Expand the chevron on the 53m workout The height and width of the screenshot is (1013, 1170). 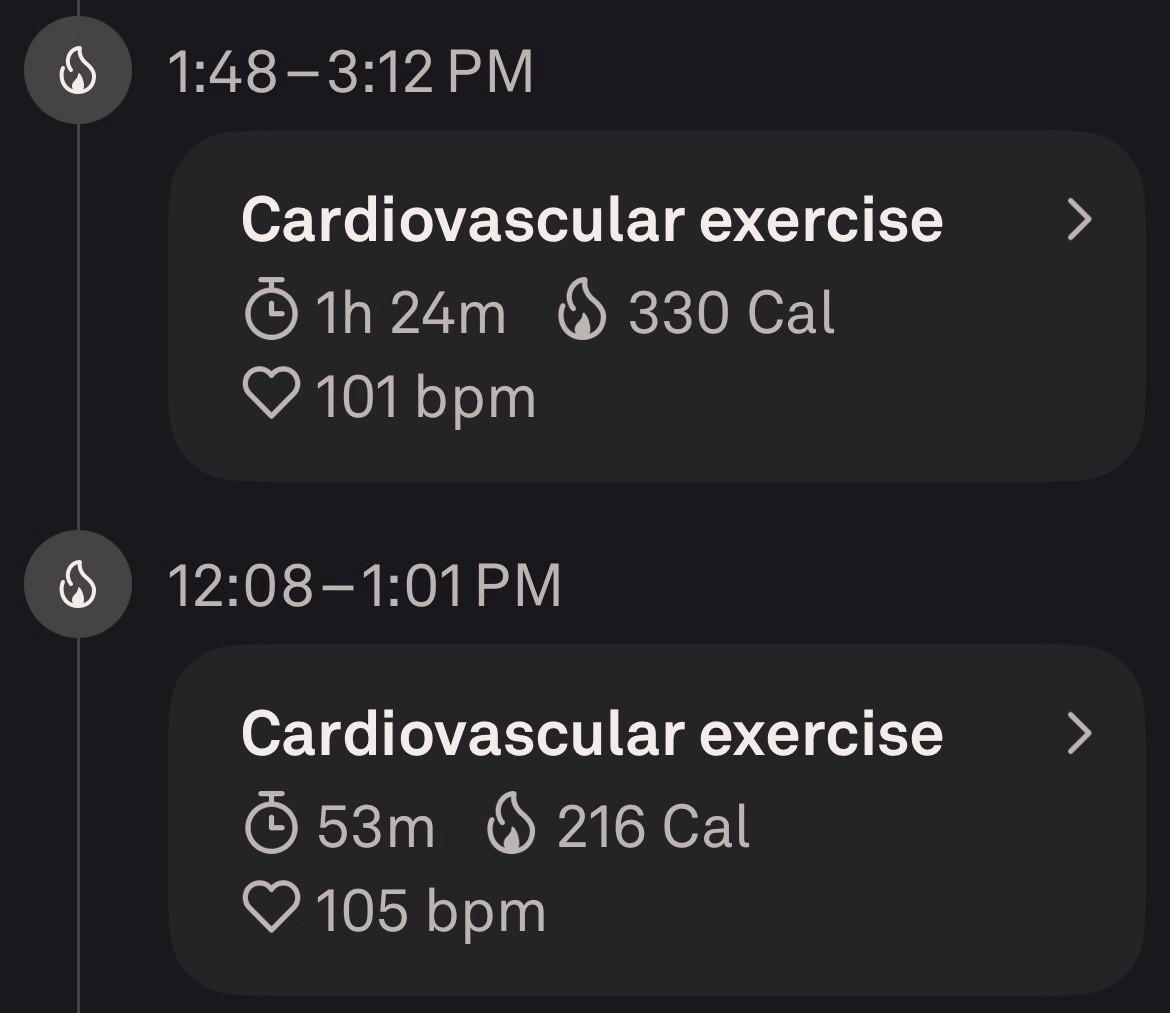pyautogui.click(x=1079, y=734)
